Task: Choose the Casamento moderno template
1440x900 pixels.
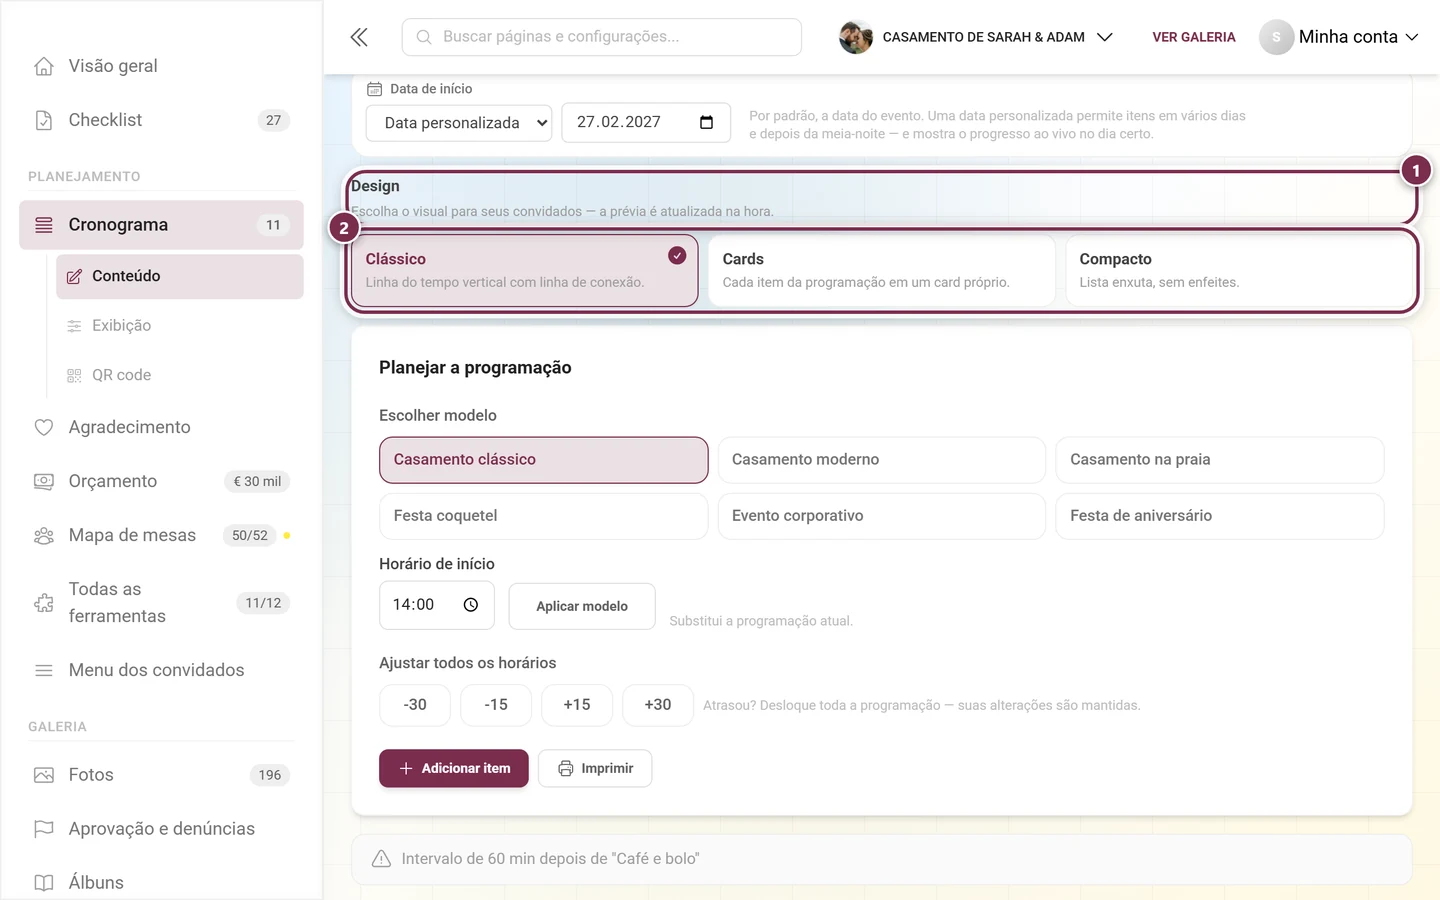Action: (x=882, y=460)
